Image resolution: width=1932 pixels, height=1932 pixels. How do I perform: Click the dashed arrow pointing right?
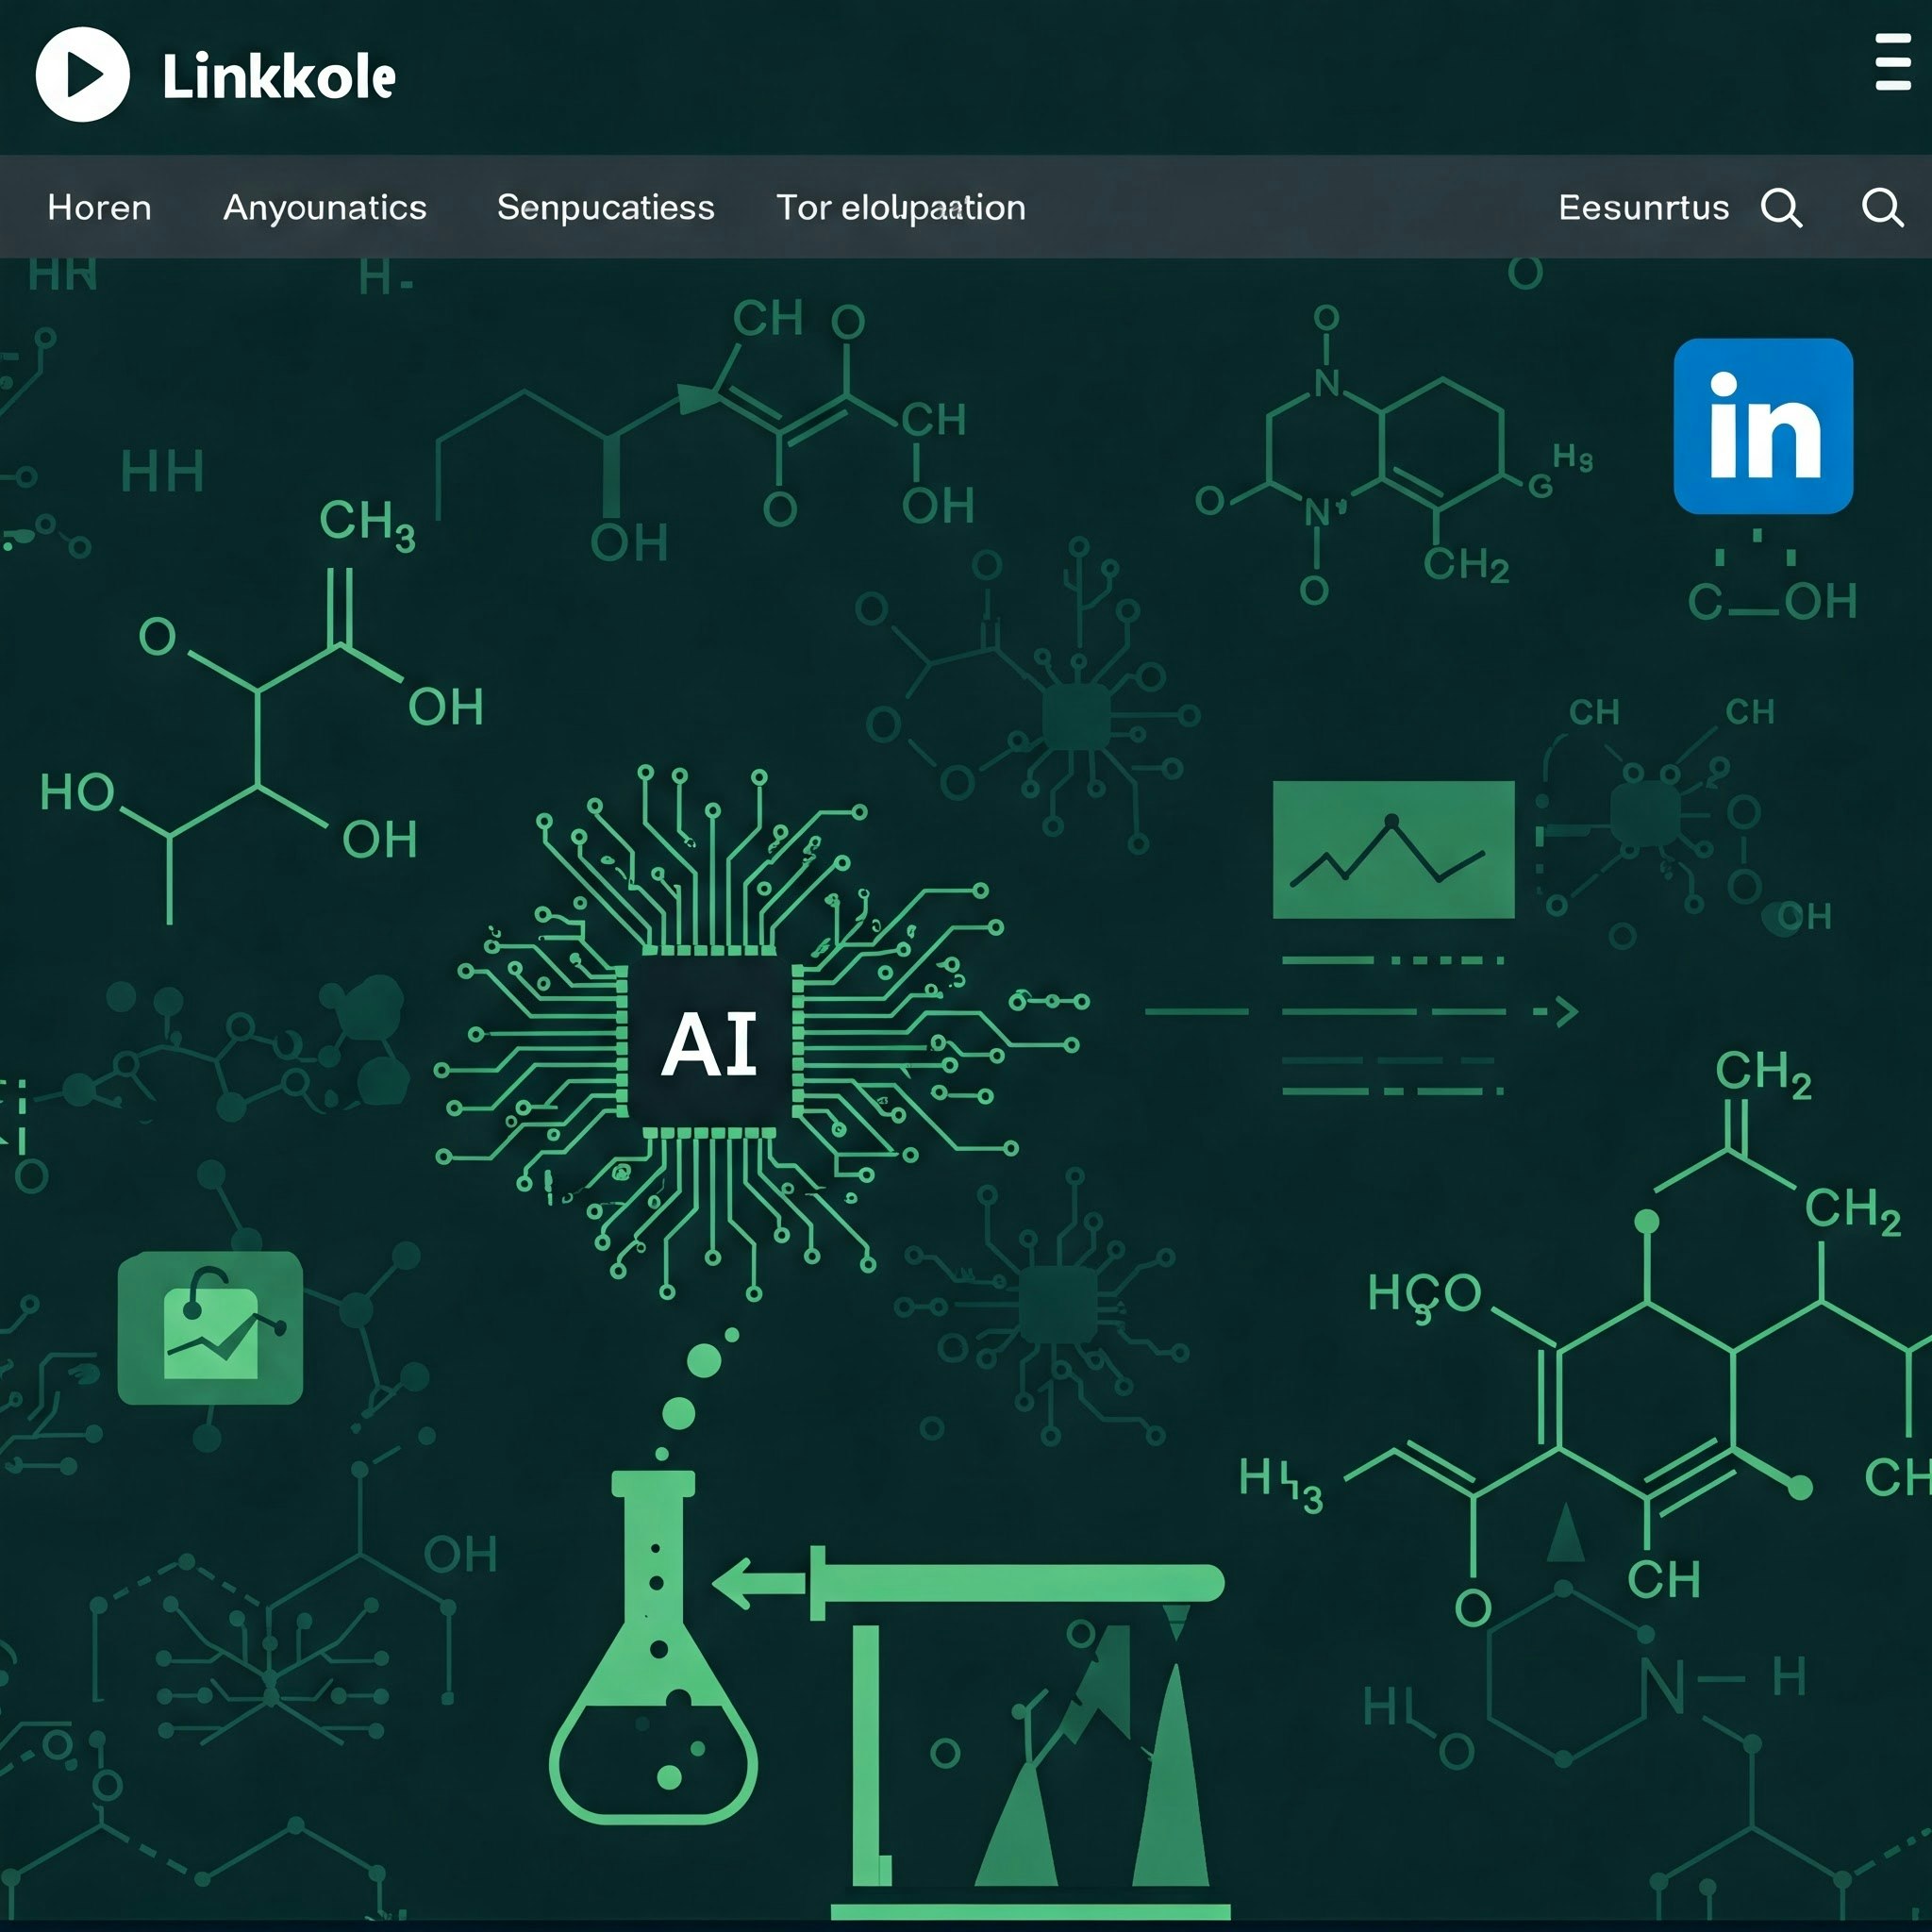(x=1556, y=1012)
